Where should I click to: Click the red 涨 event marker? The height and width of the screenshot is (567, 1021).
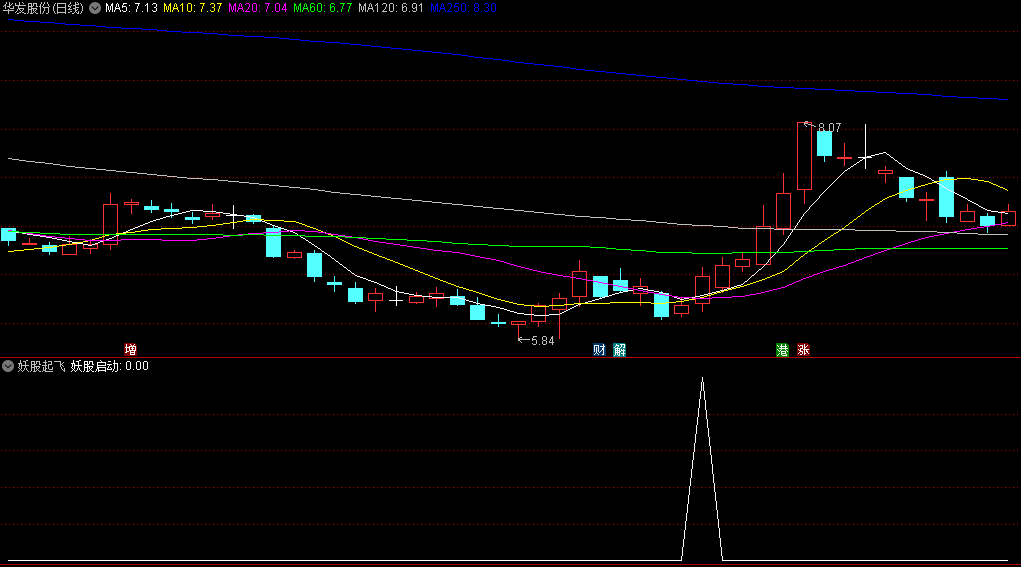point(804,350)
